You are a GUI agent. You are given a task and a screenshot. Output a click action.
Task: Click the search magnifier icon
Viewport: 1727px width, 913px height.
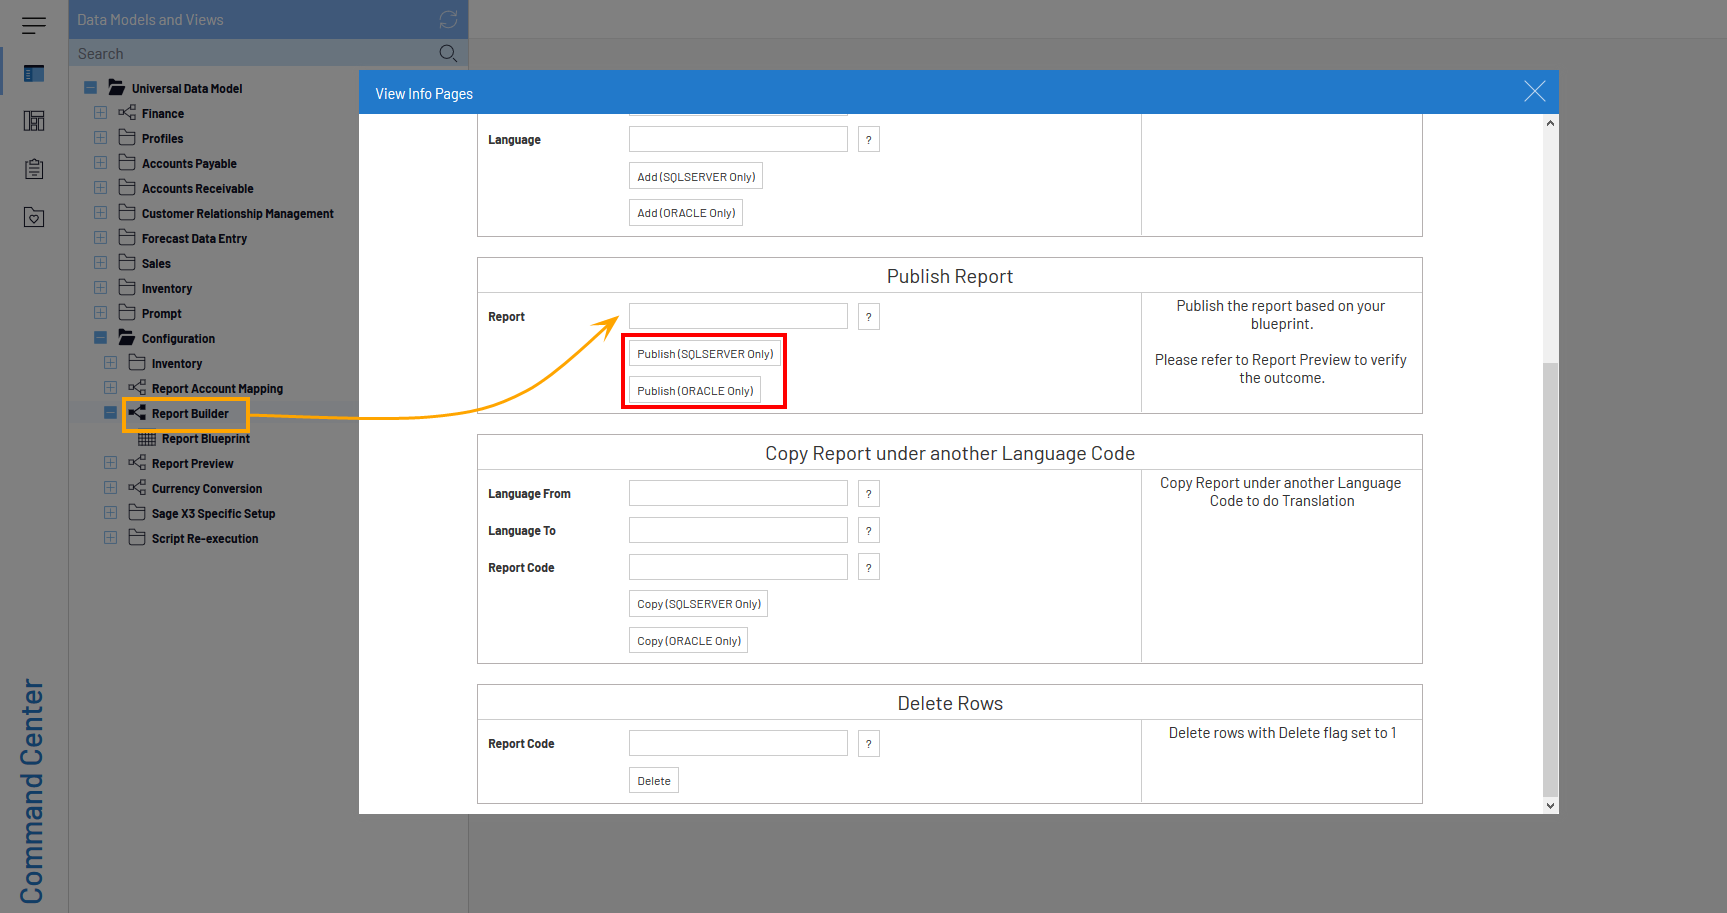point(448,53)
